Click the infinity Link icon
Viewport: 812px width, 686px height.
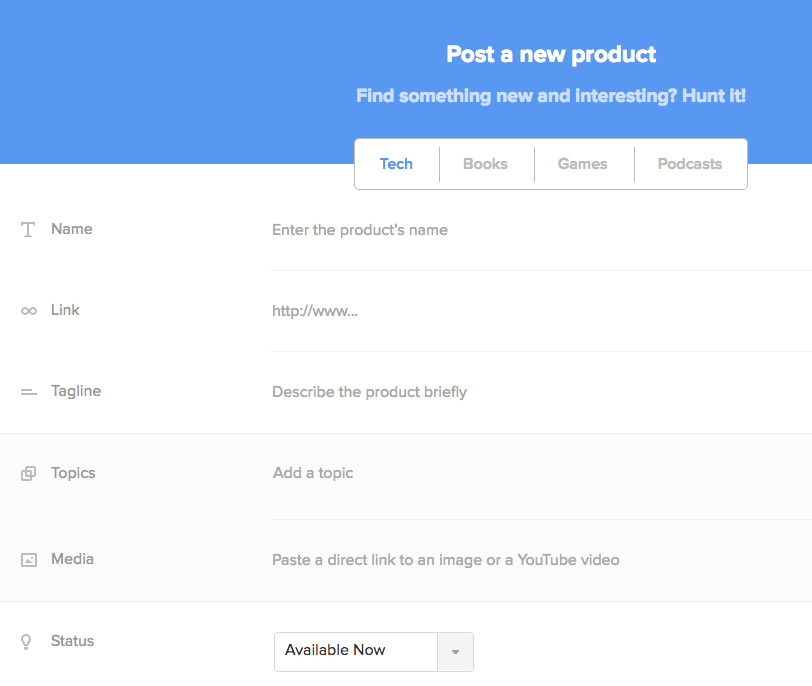(28, 311)
